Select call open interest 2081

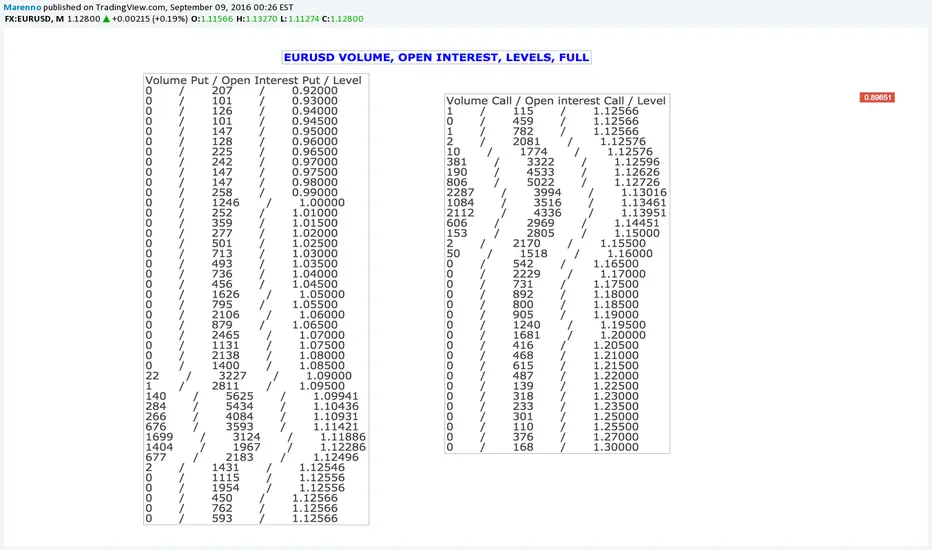pos(527,141)
